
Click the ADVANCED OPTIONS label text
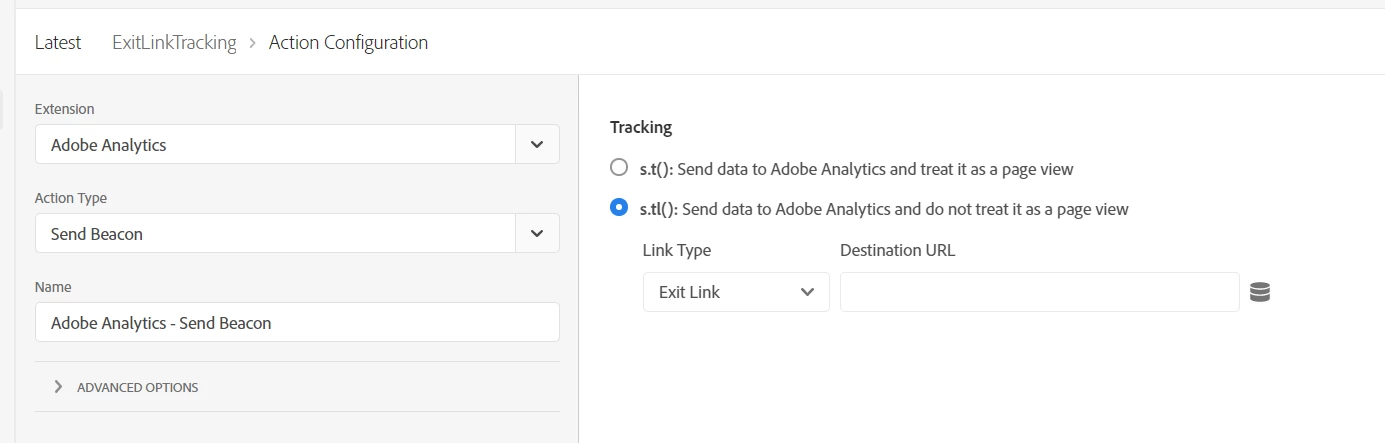[x=138, y=387]
